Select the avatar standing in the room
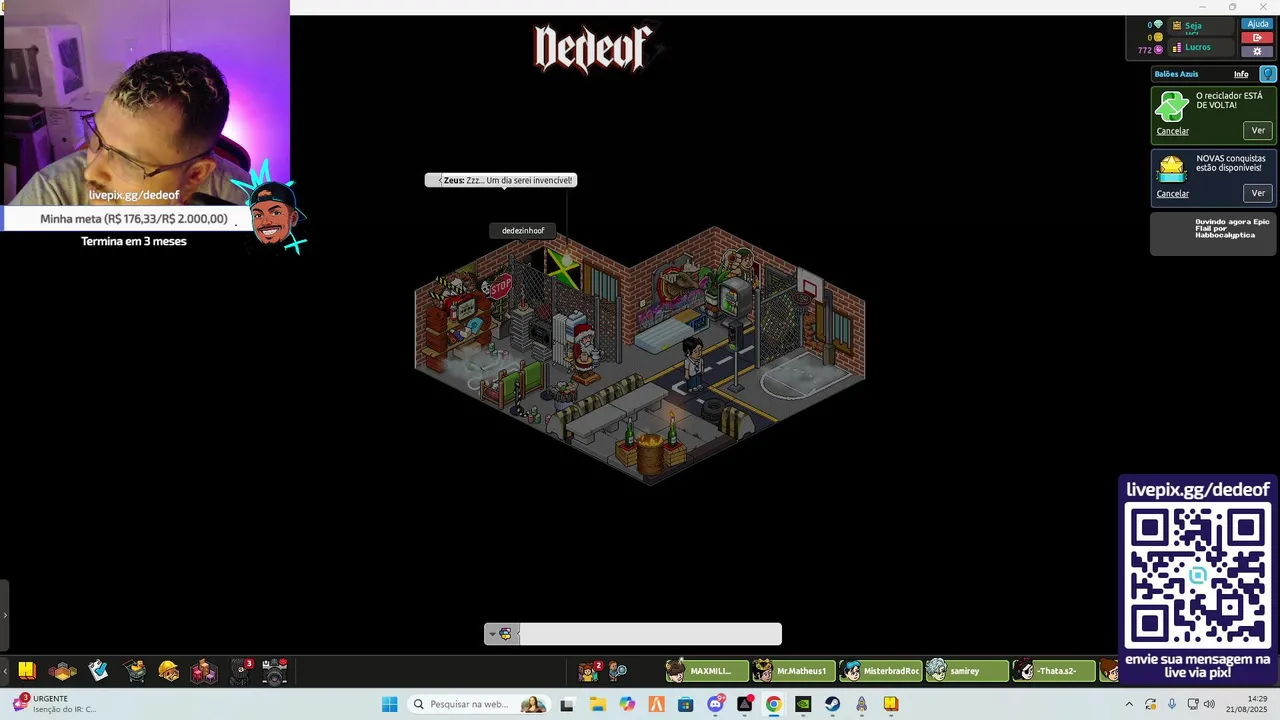The width and height of the screenshot is (1280, 720). [692, 363]
